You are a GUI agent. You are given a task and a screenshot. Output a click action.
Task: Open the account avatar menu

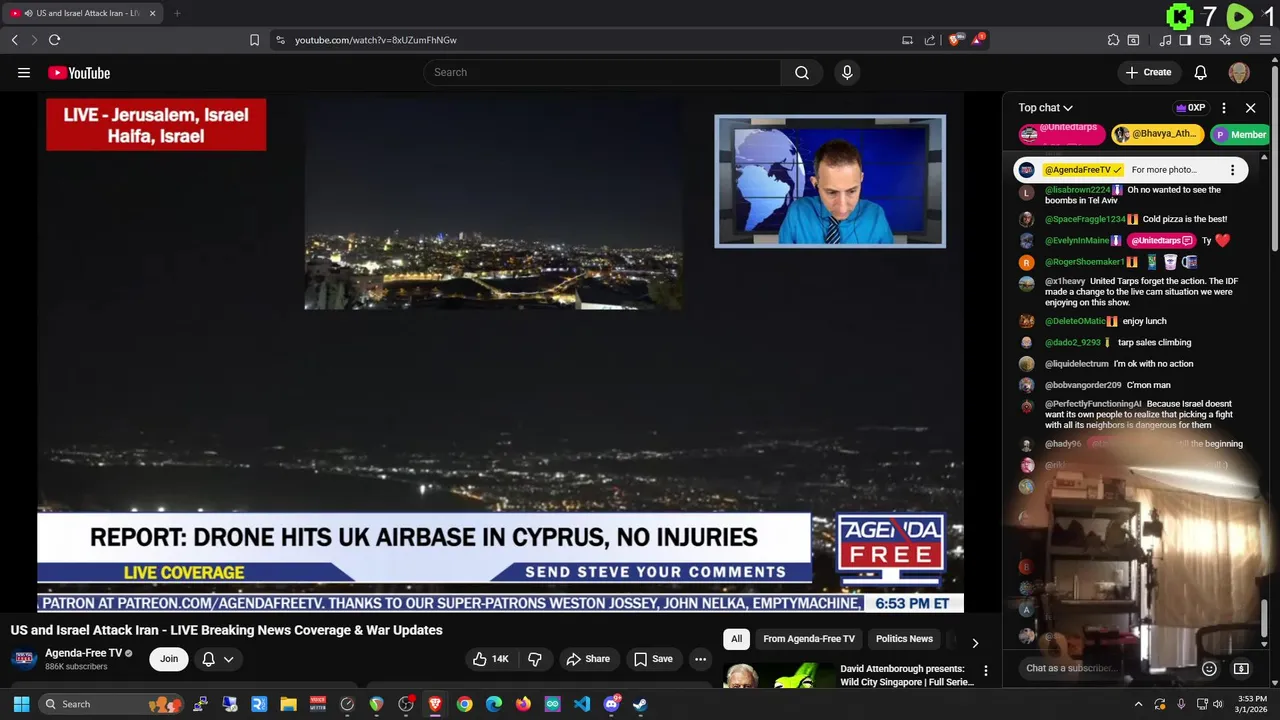tap(1239, 72)
